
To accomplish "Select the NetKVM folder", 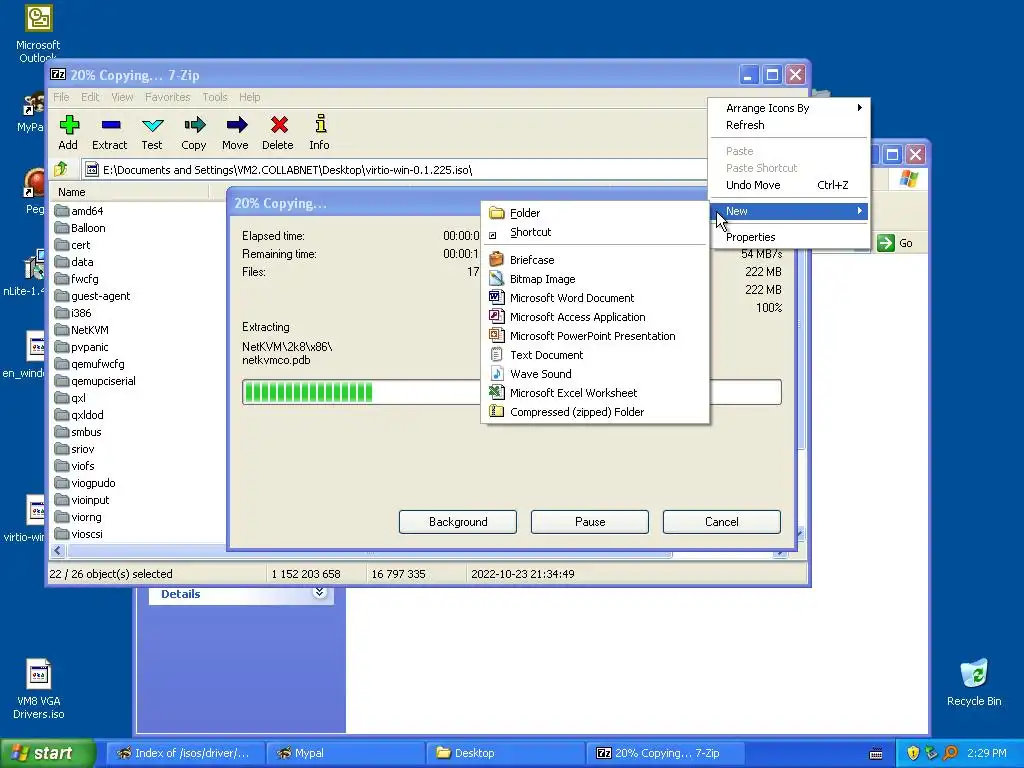I will 82,330.
